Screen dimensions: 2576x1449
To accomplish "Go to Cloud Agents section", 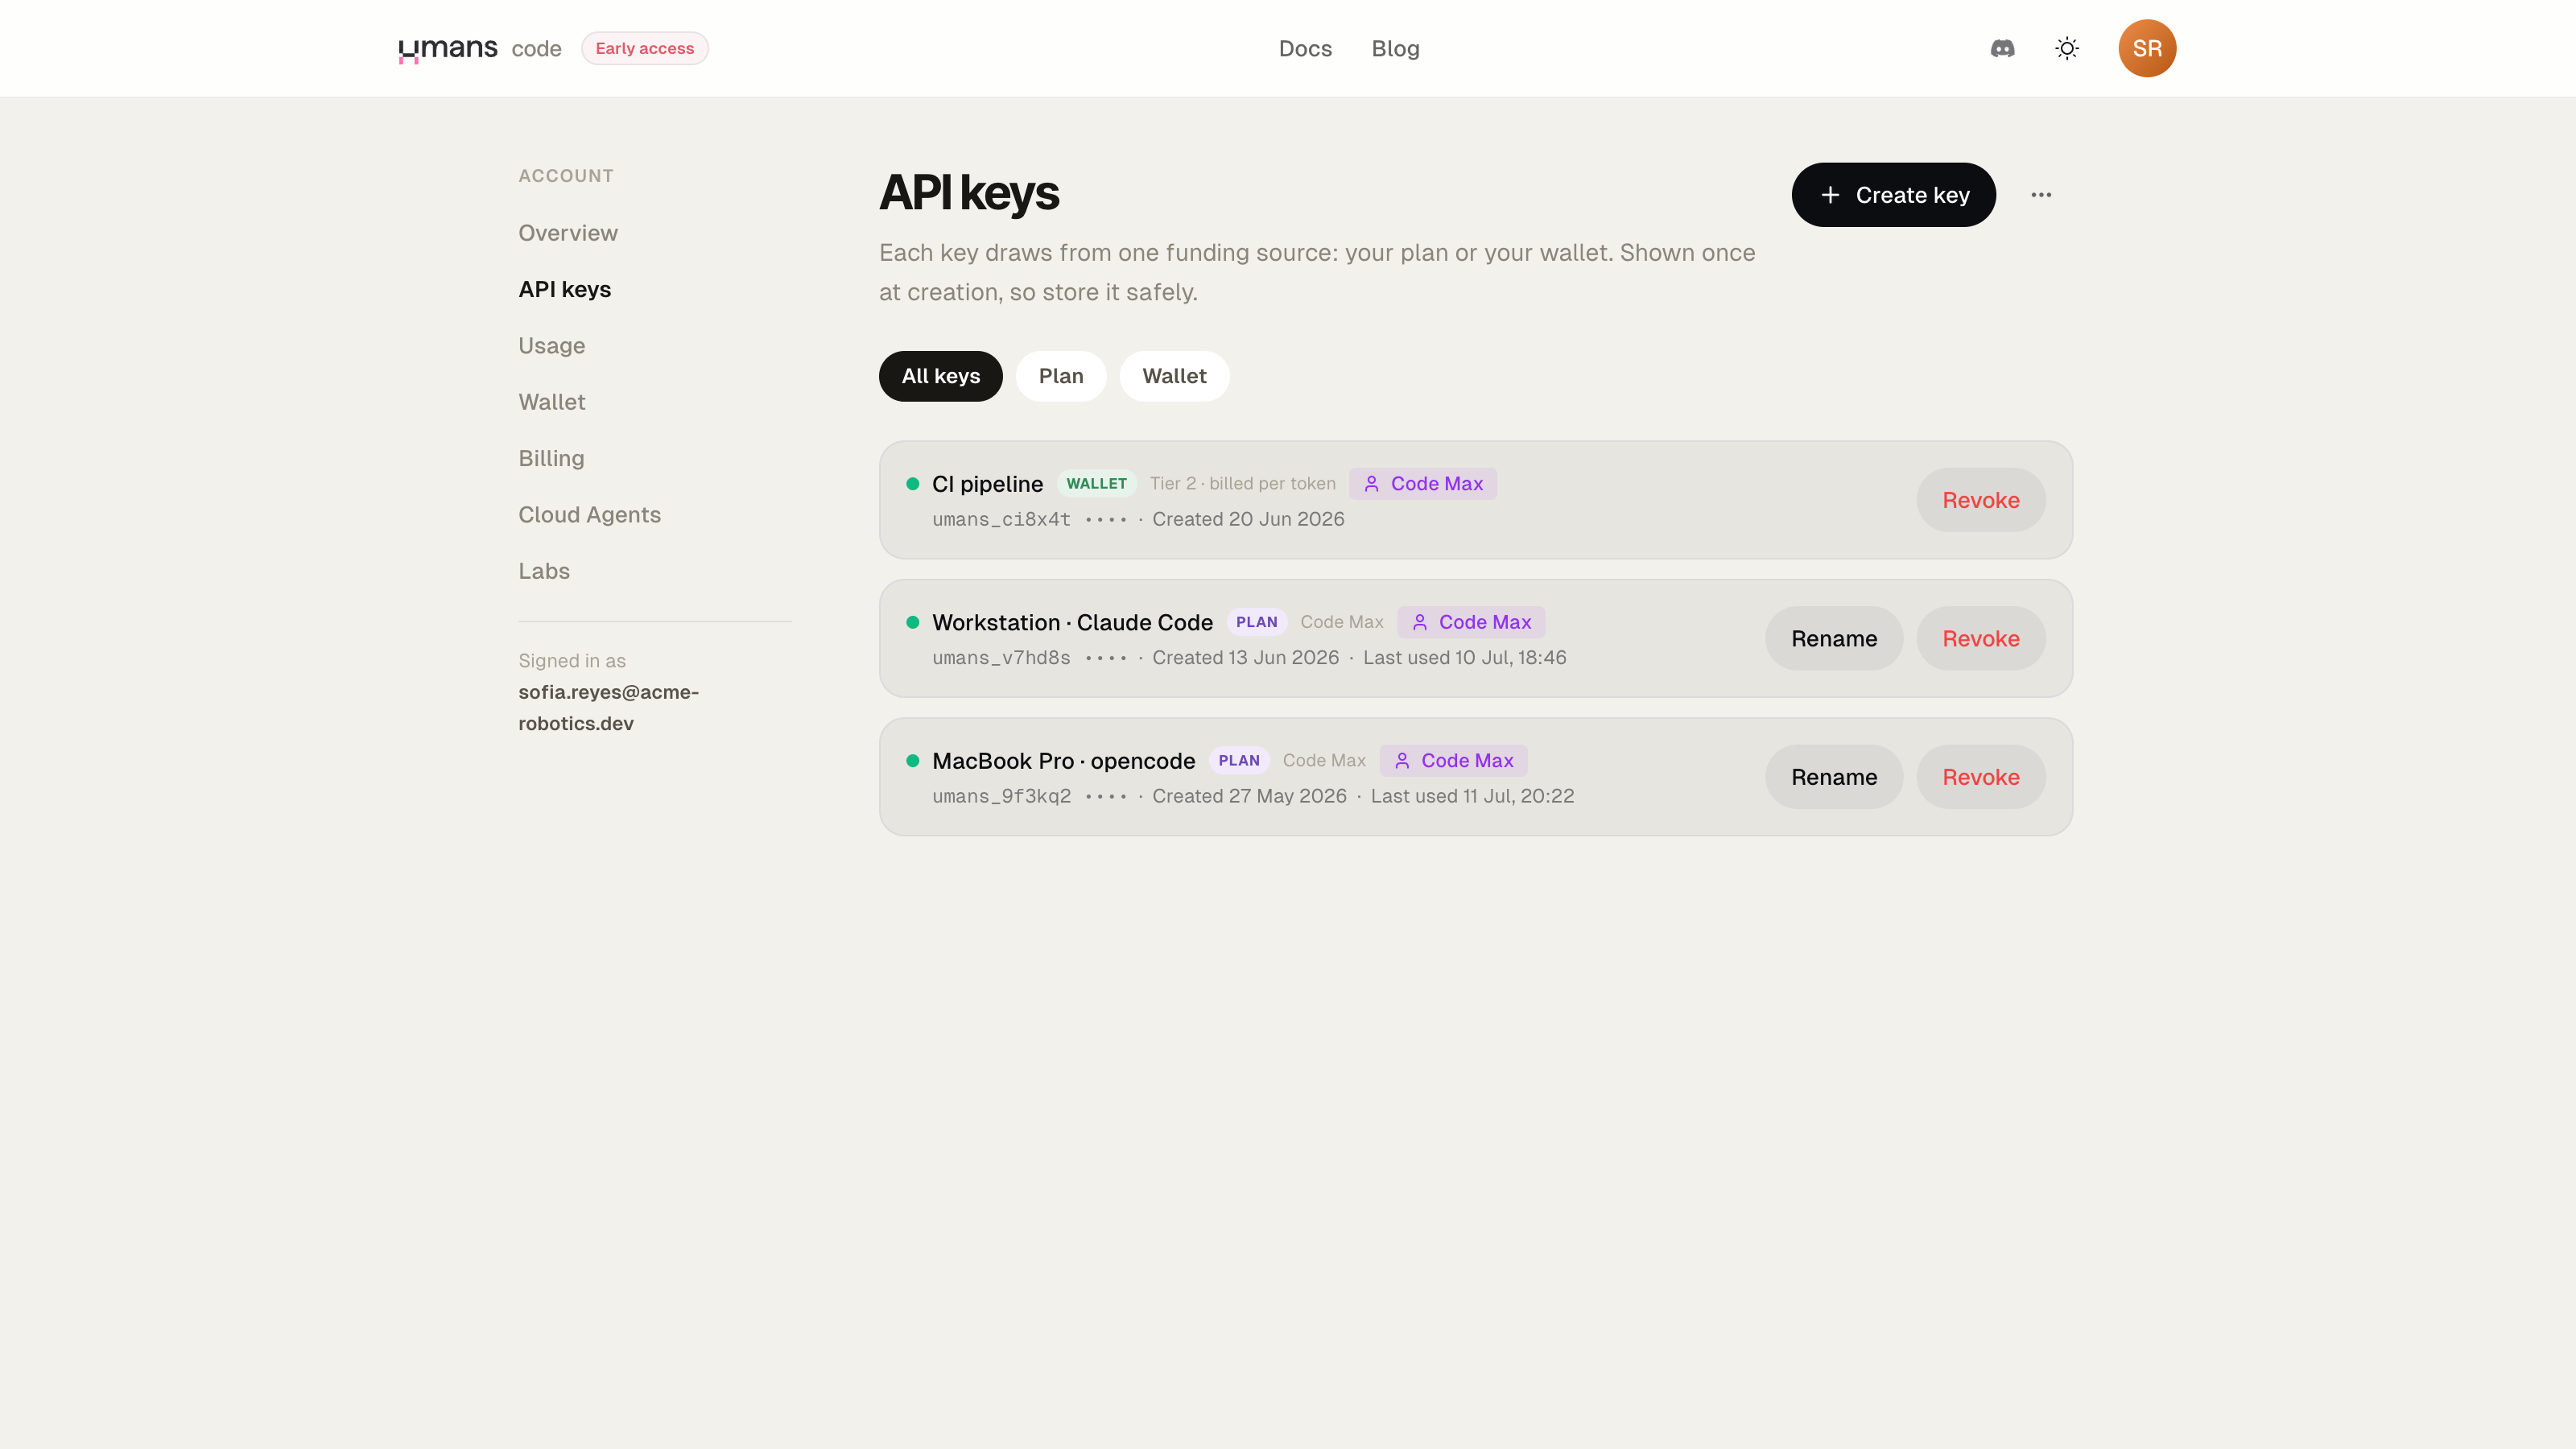I will [590, 515].
